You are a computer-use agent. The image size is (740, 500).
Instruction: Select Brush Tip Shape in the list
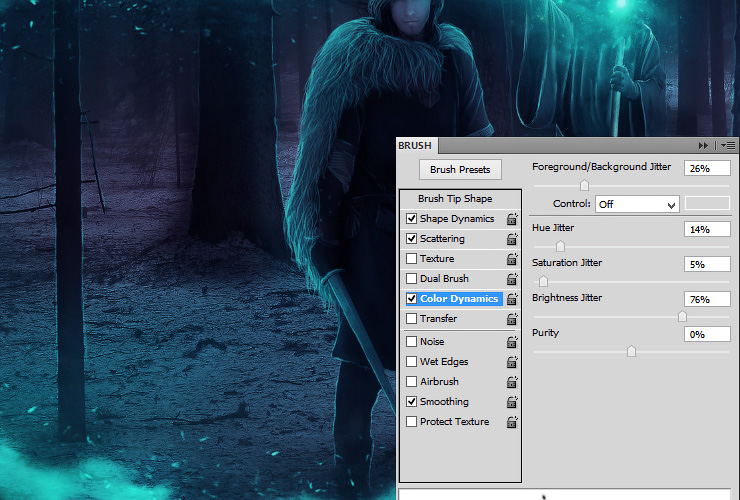coord(455,199)
